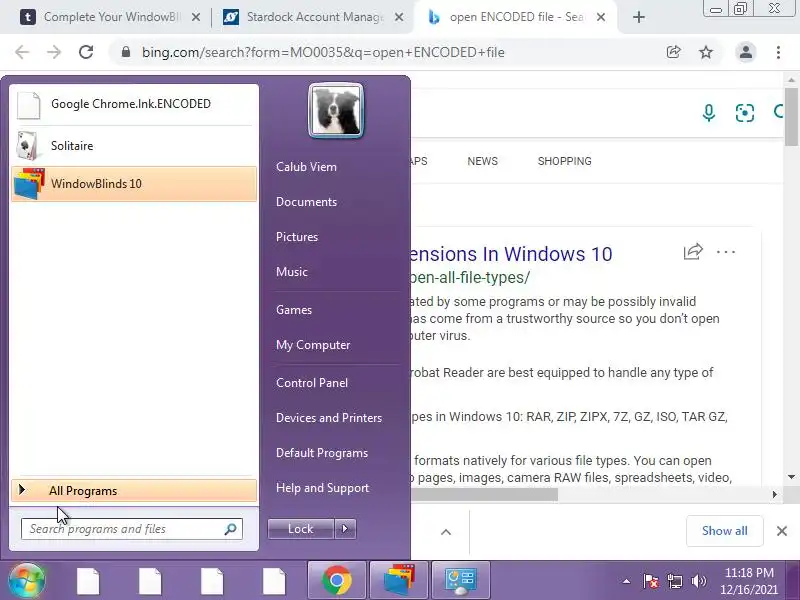Screen dimensions: 800x600
Task: Open the Control Panel taskbar button
Action: coord(461,581)
